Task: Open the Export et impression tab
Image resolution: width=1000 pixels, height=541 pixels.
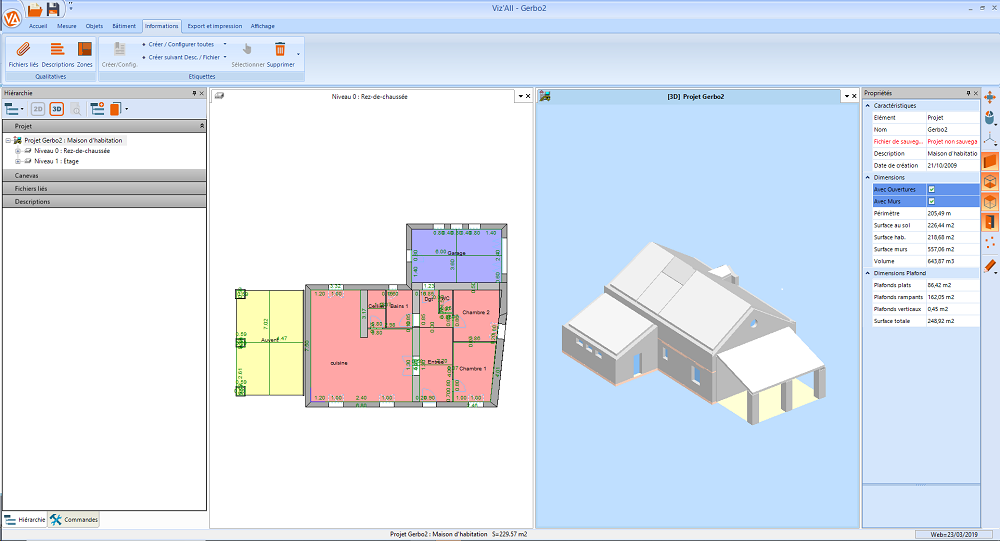Action: click(214, 26)
